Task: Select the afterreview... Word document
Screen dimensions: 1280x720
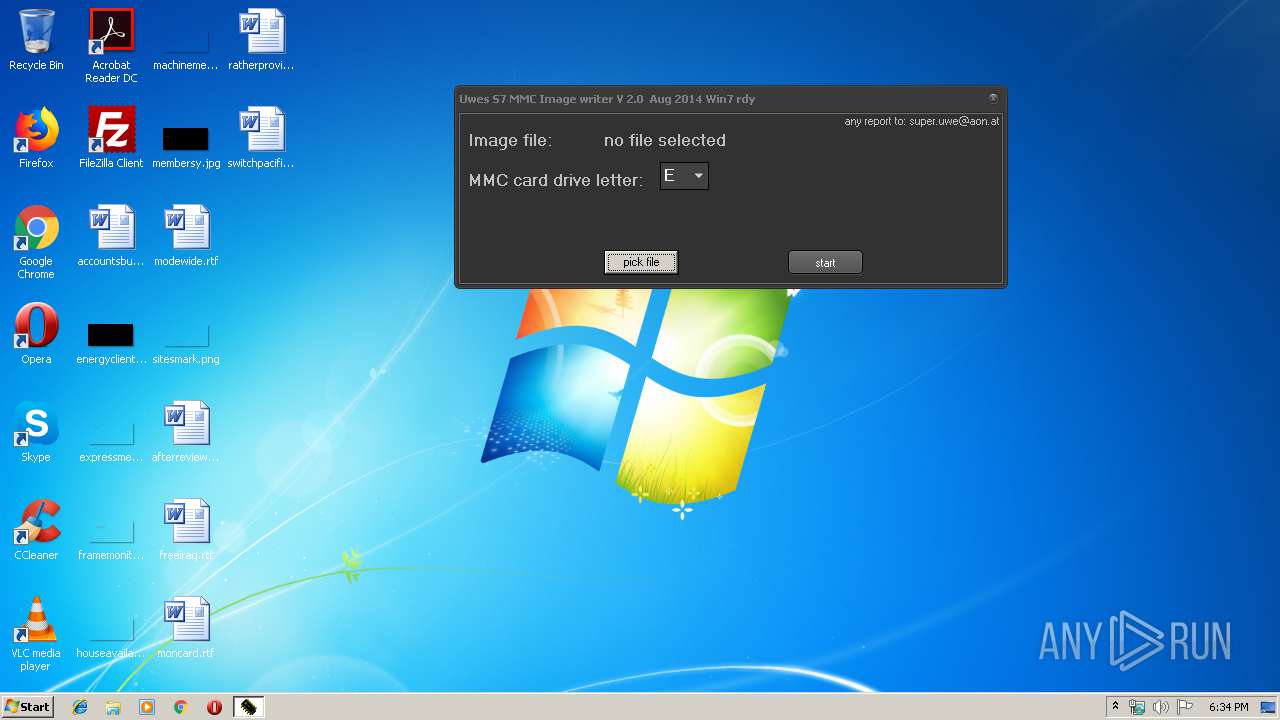Action: click(x=186, y=432)
